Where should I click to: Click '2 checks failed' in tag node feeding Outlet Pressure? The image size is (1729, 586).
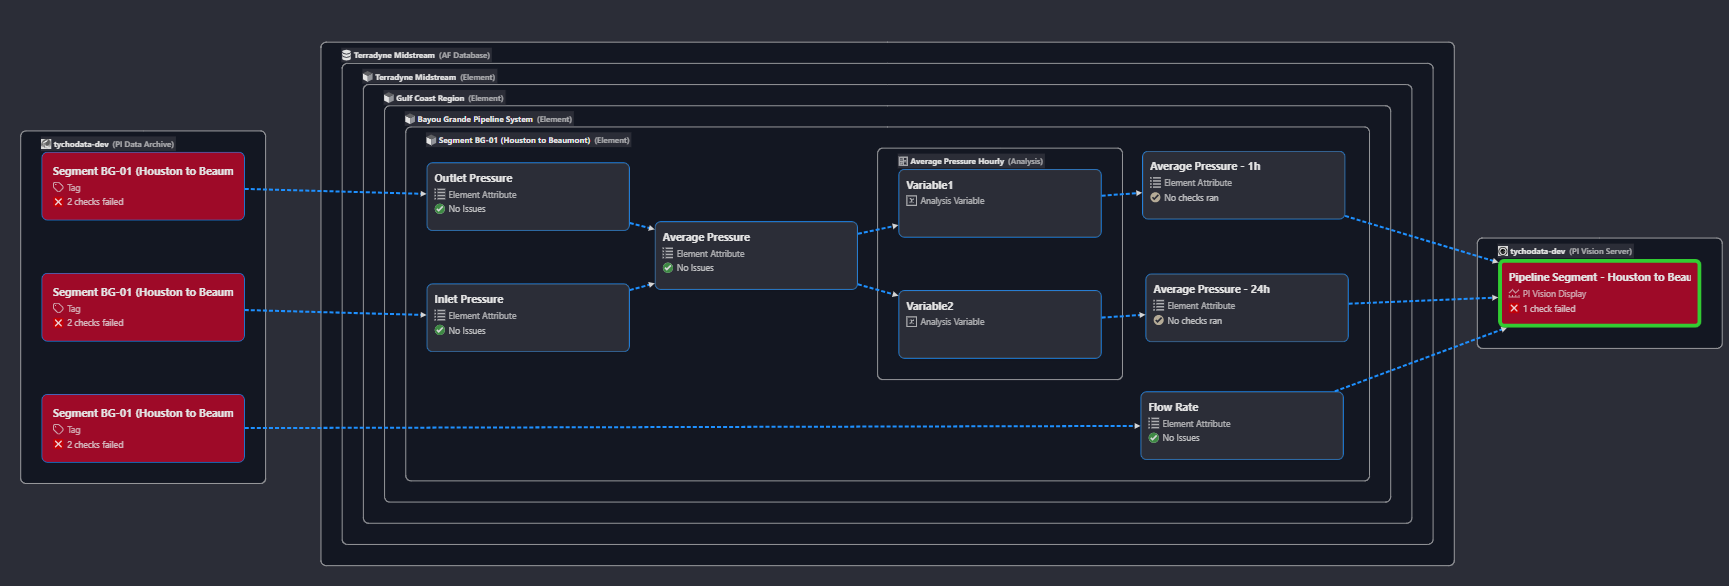[95, 202]
